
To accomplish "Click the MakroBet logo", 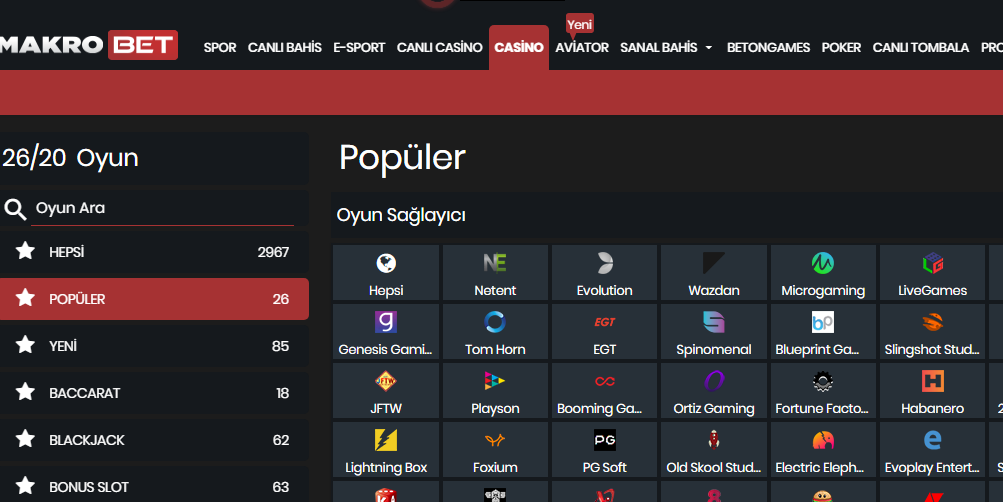I will [x=89, y=45].
